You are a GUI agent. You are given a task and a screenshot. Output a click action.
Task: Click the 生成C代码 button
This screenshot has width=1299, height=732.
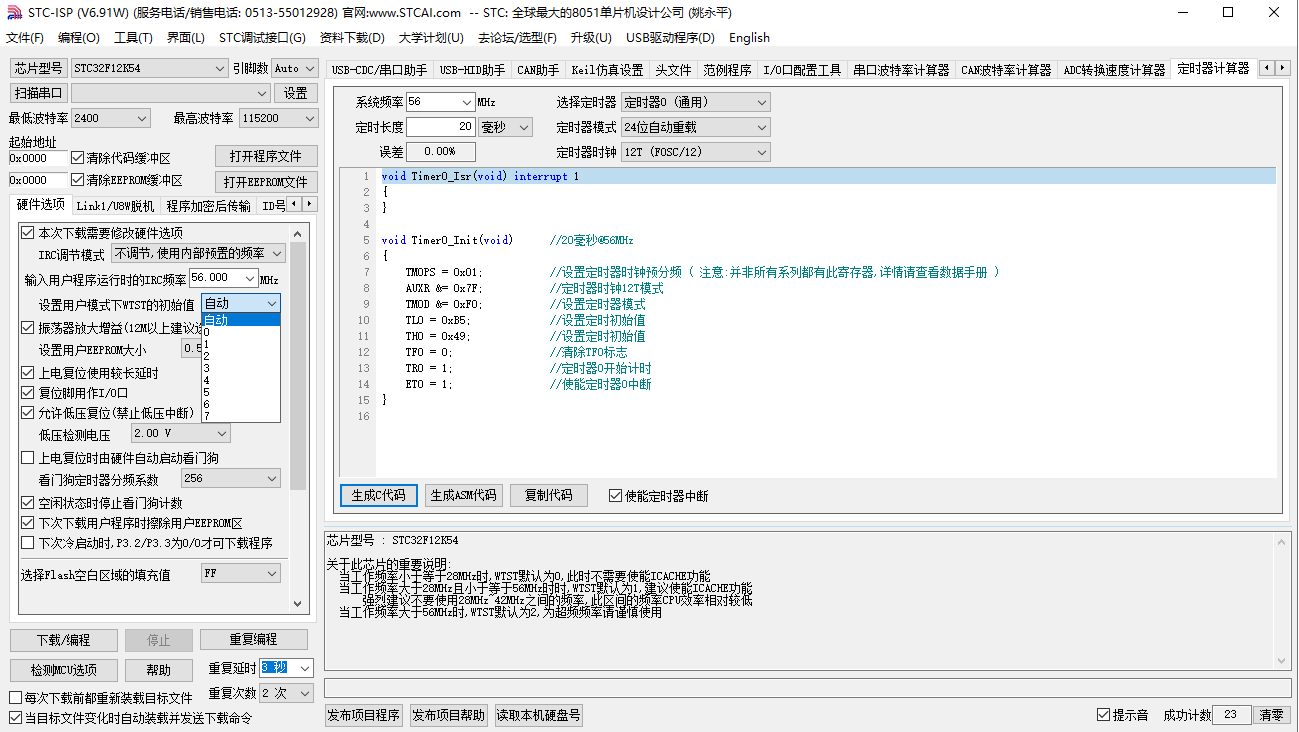pos(378,495)
